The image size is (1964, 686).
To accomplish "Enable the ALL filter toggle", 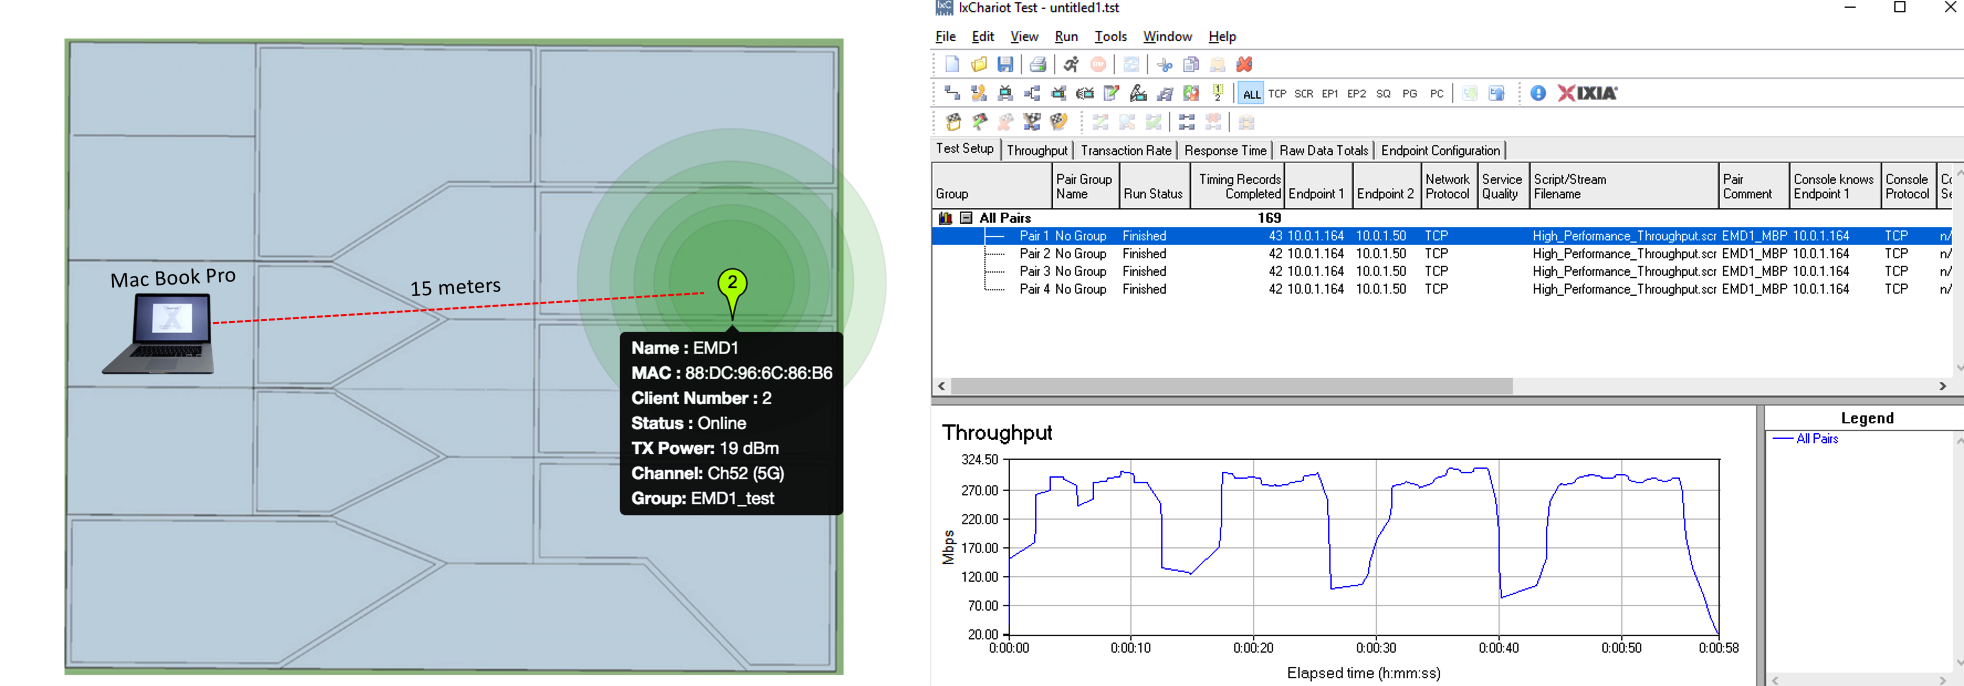I will [x=1251, y=93].
